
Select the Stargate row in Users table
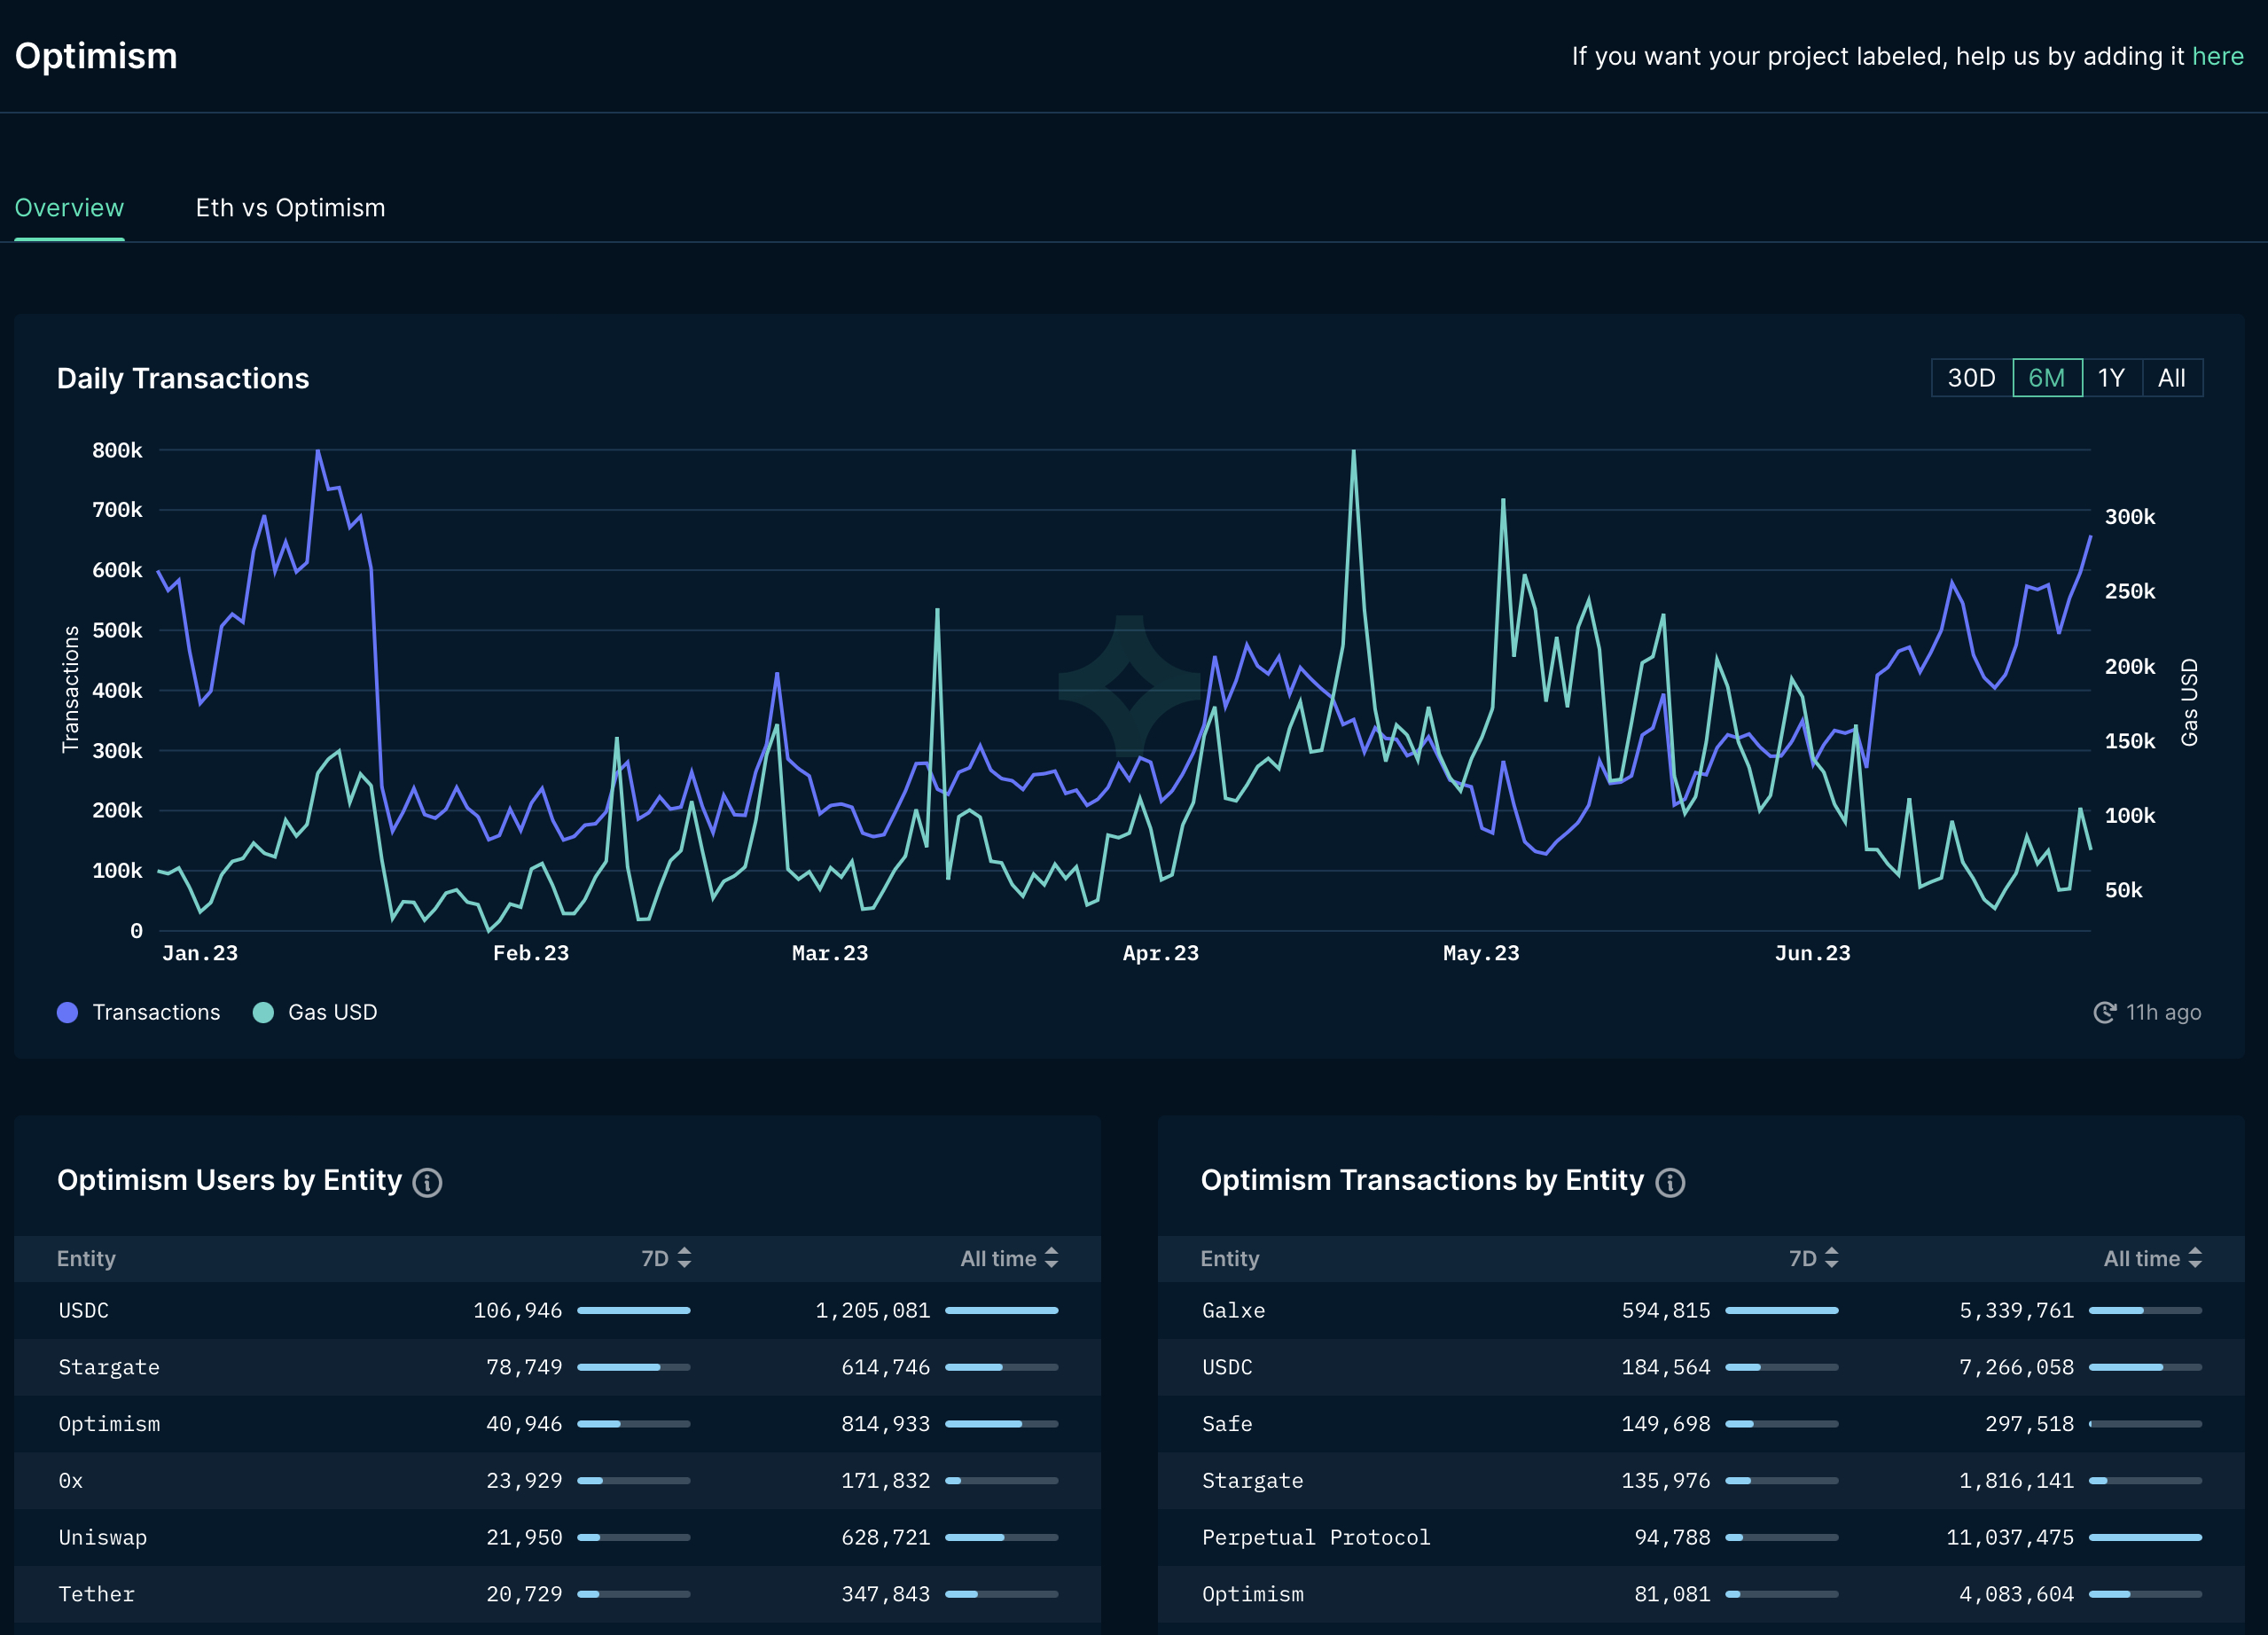point(557,1367)
